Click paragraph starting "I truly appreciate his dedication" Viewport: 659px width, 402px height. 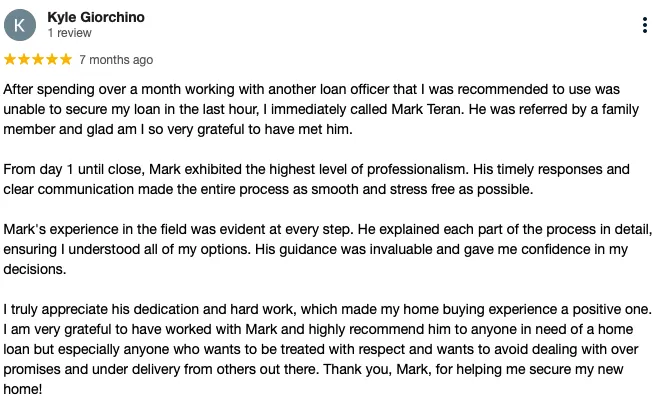[x=328, y=349]
